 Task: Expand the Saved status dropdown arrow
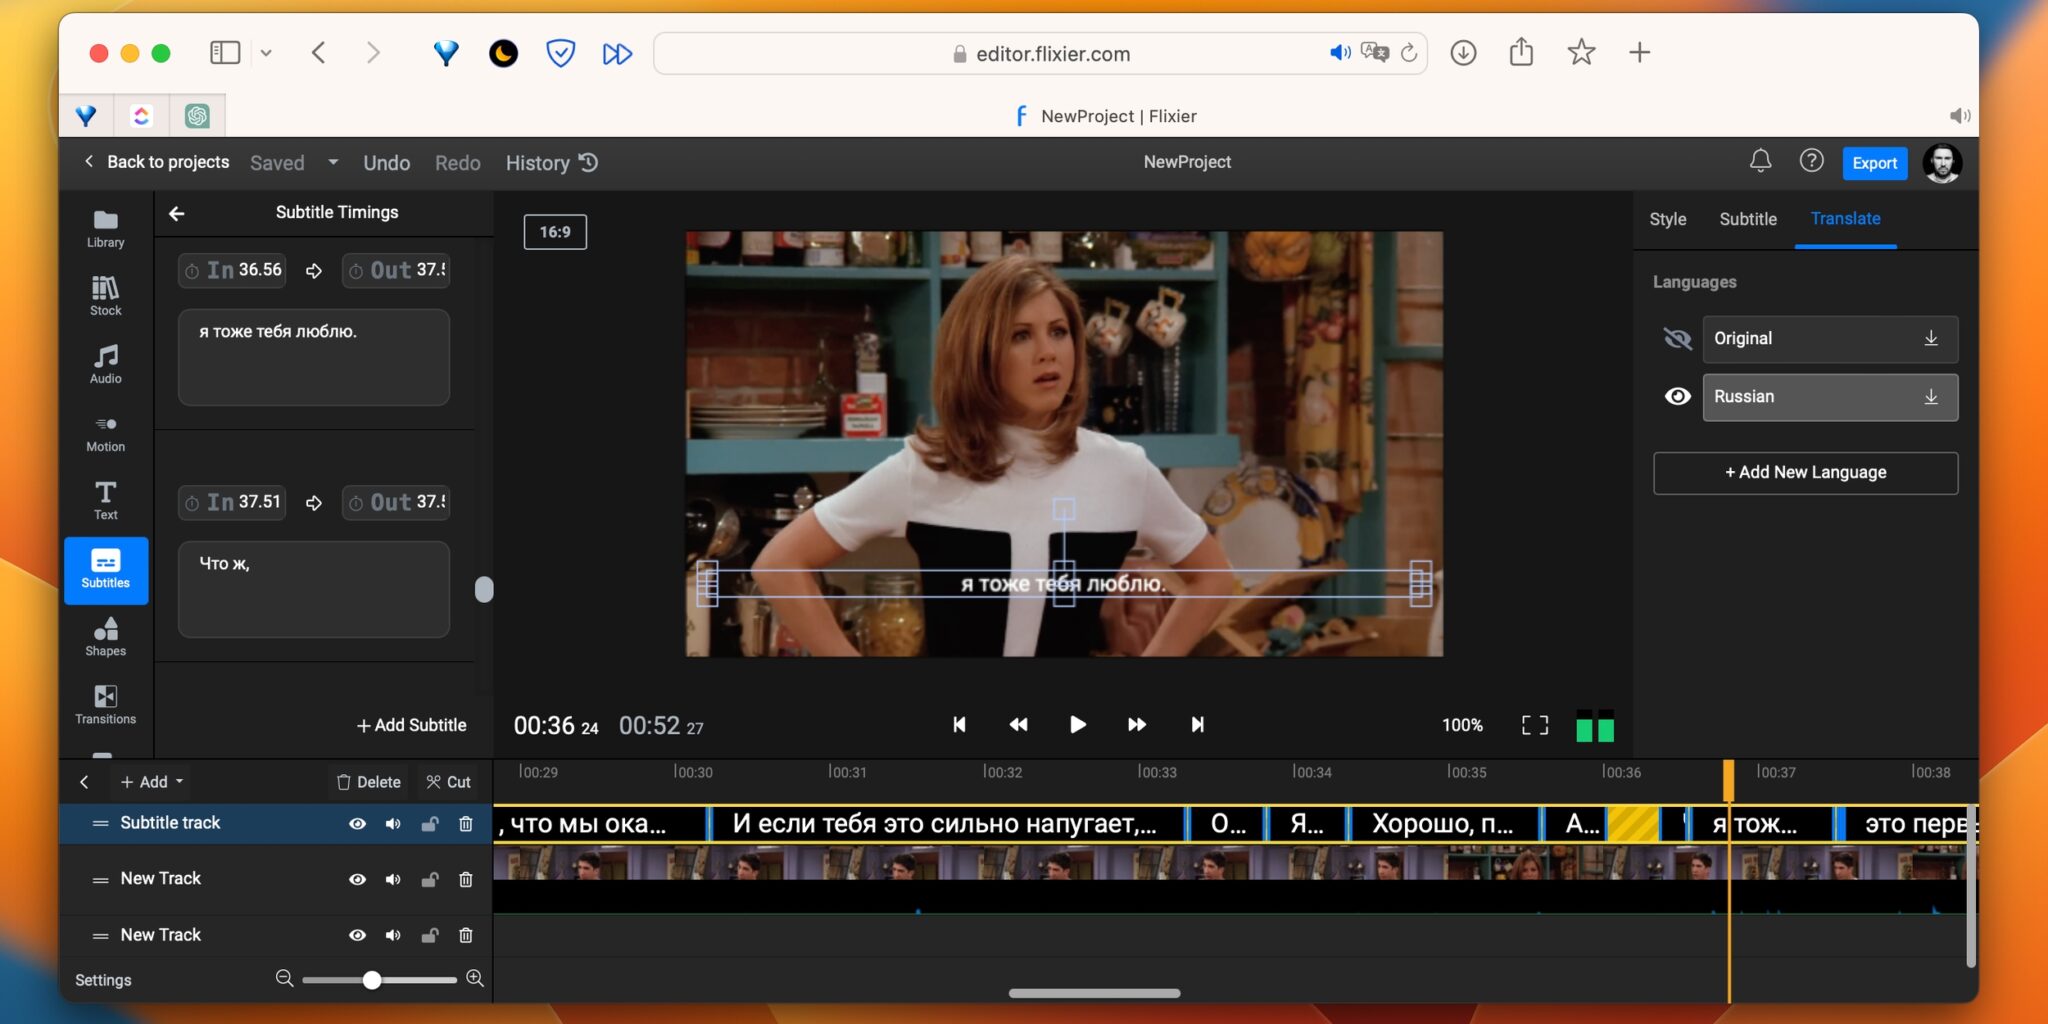[333, 162]
